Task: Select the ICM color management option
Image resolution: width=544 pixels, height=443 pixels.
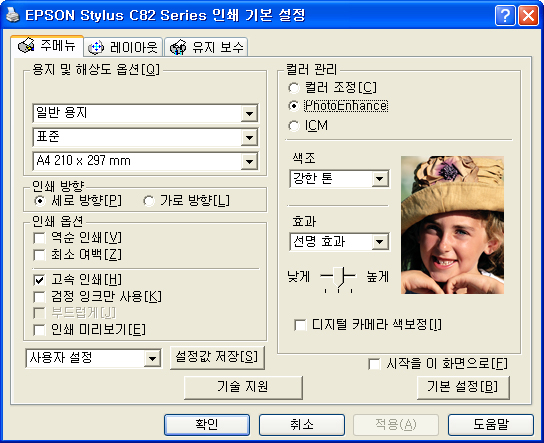Action: tap(294, 126)
